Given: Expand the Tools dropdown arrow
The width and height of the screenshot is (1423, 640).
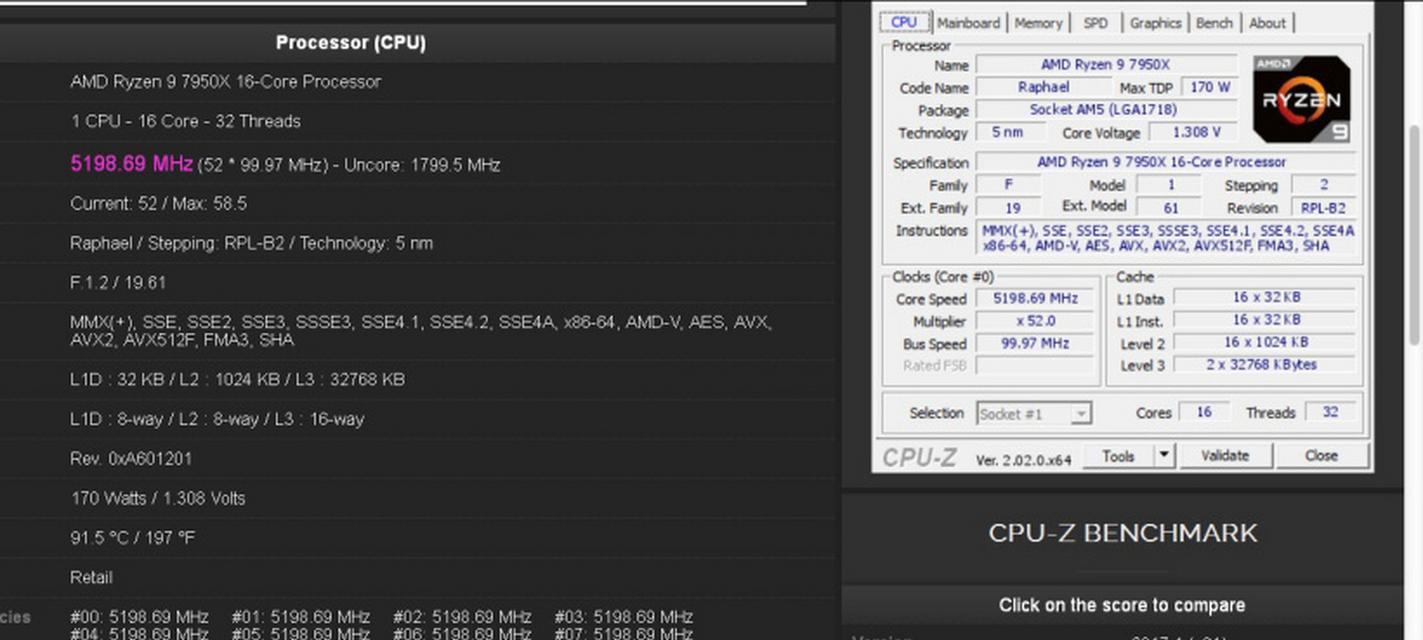Looking at the screenshot, I should pos(1164,456).
